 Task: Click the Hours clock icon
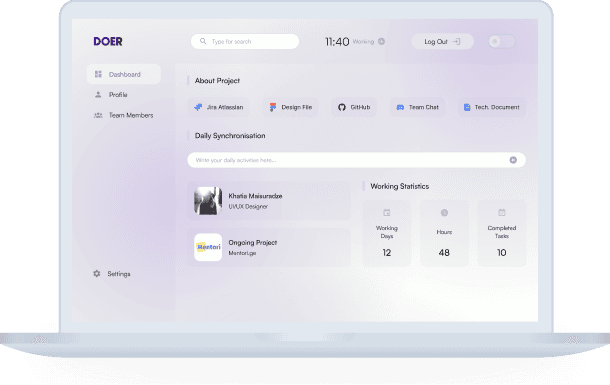(444, 213)
